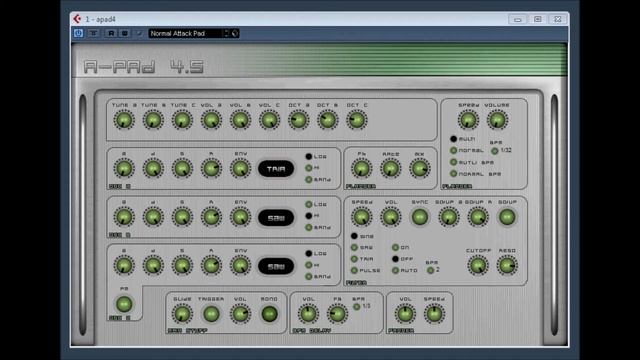Click the Tune A knob

pos(124,120)
